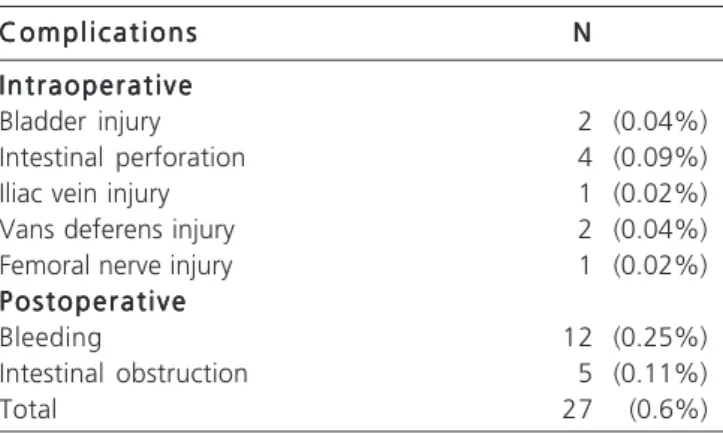Click the Intestinal obstruction row label
723x433 pixels.
click(124, 373)
